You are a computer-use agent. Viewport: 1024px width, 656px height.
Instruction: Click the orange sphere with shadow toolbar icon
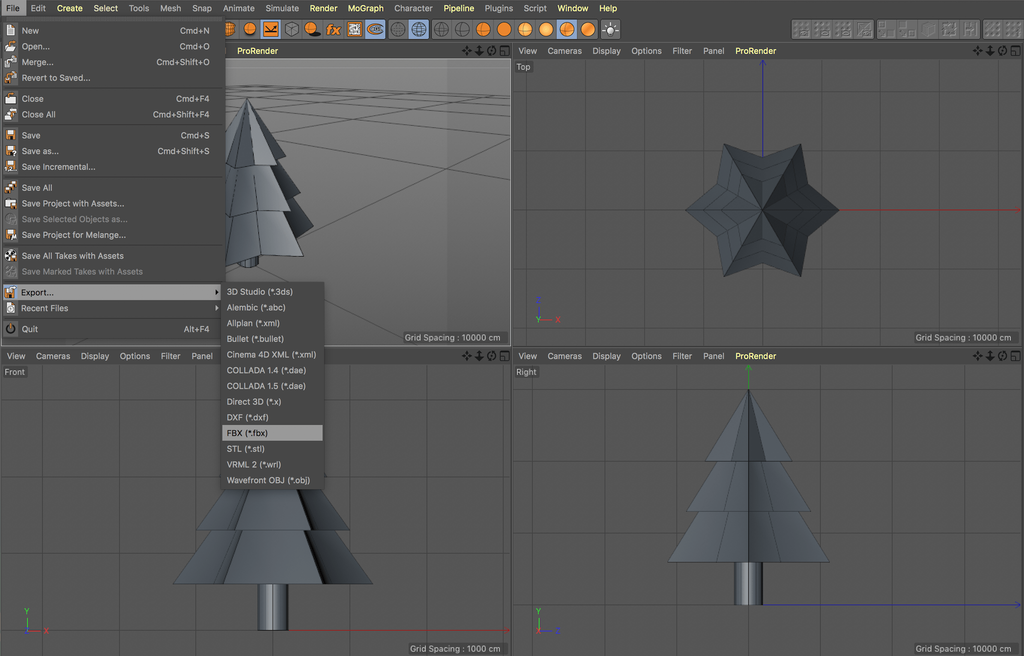[312, 29]
